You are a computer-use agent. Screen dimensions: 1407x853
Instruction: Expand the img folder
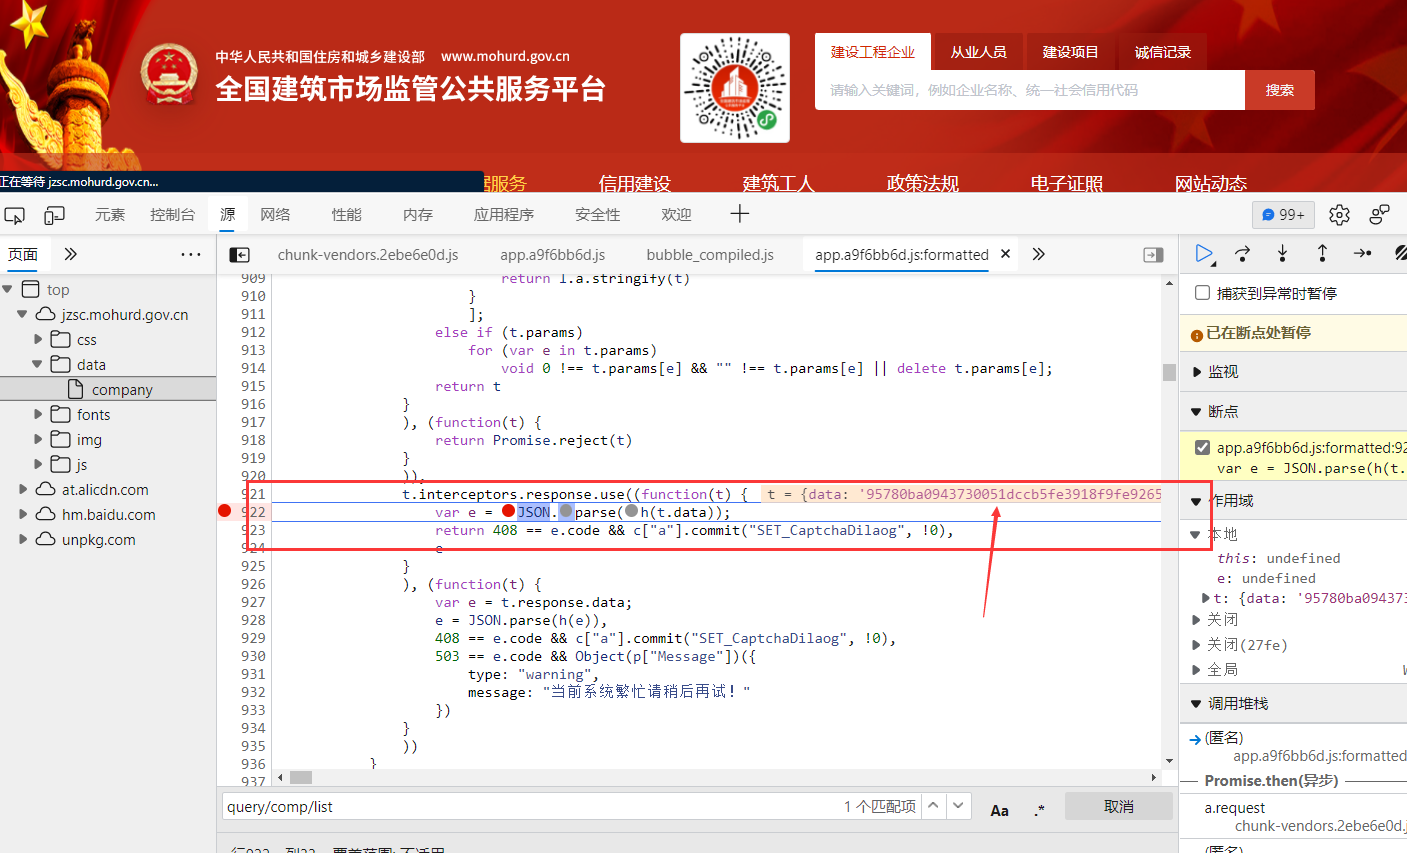(38, 439)
